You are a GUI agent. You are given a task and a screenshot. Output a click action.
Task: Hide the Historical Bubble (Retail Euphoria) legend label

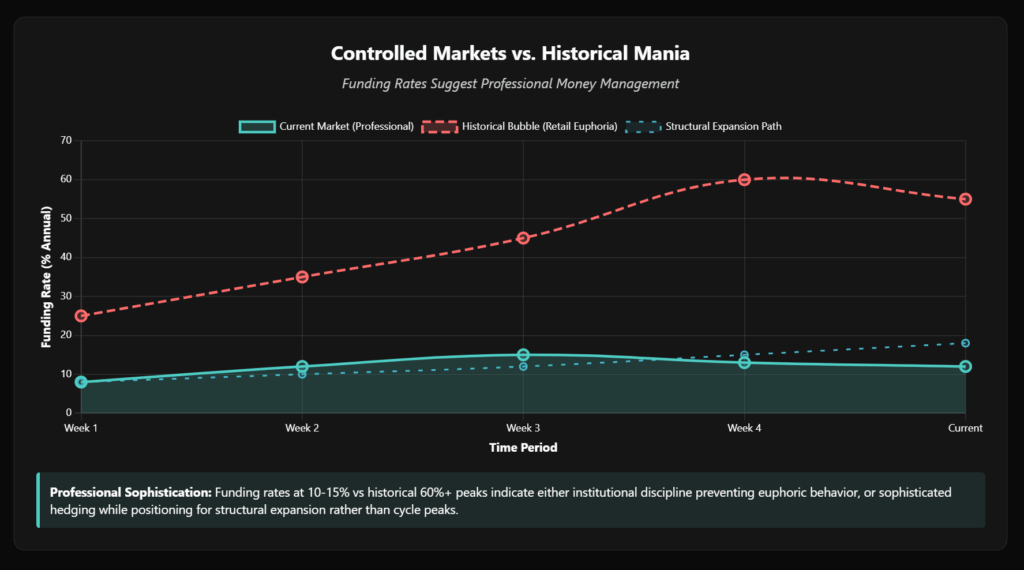(537, 127)
